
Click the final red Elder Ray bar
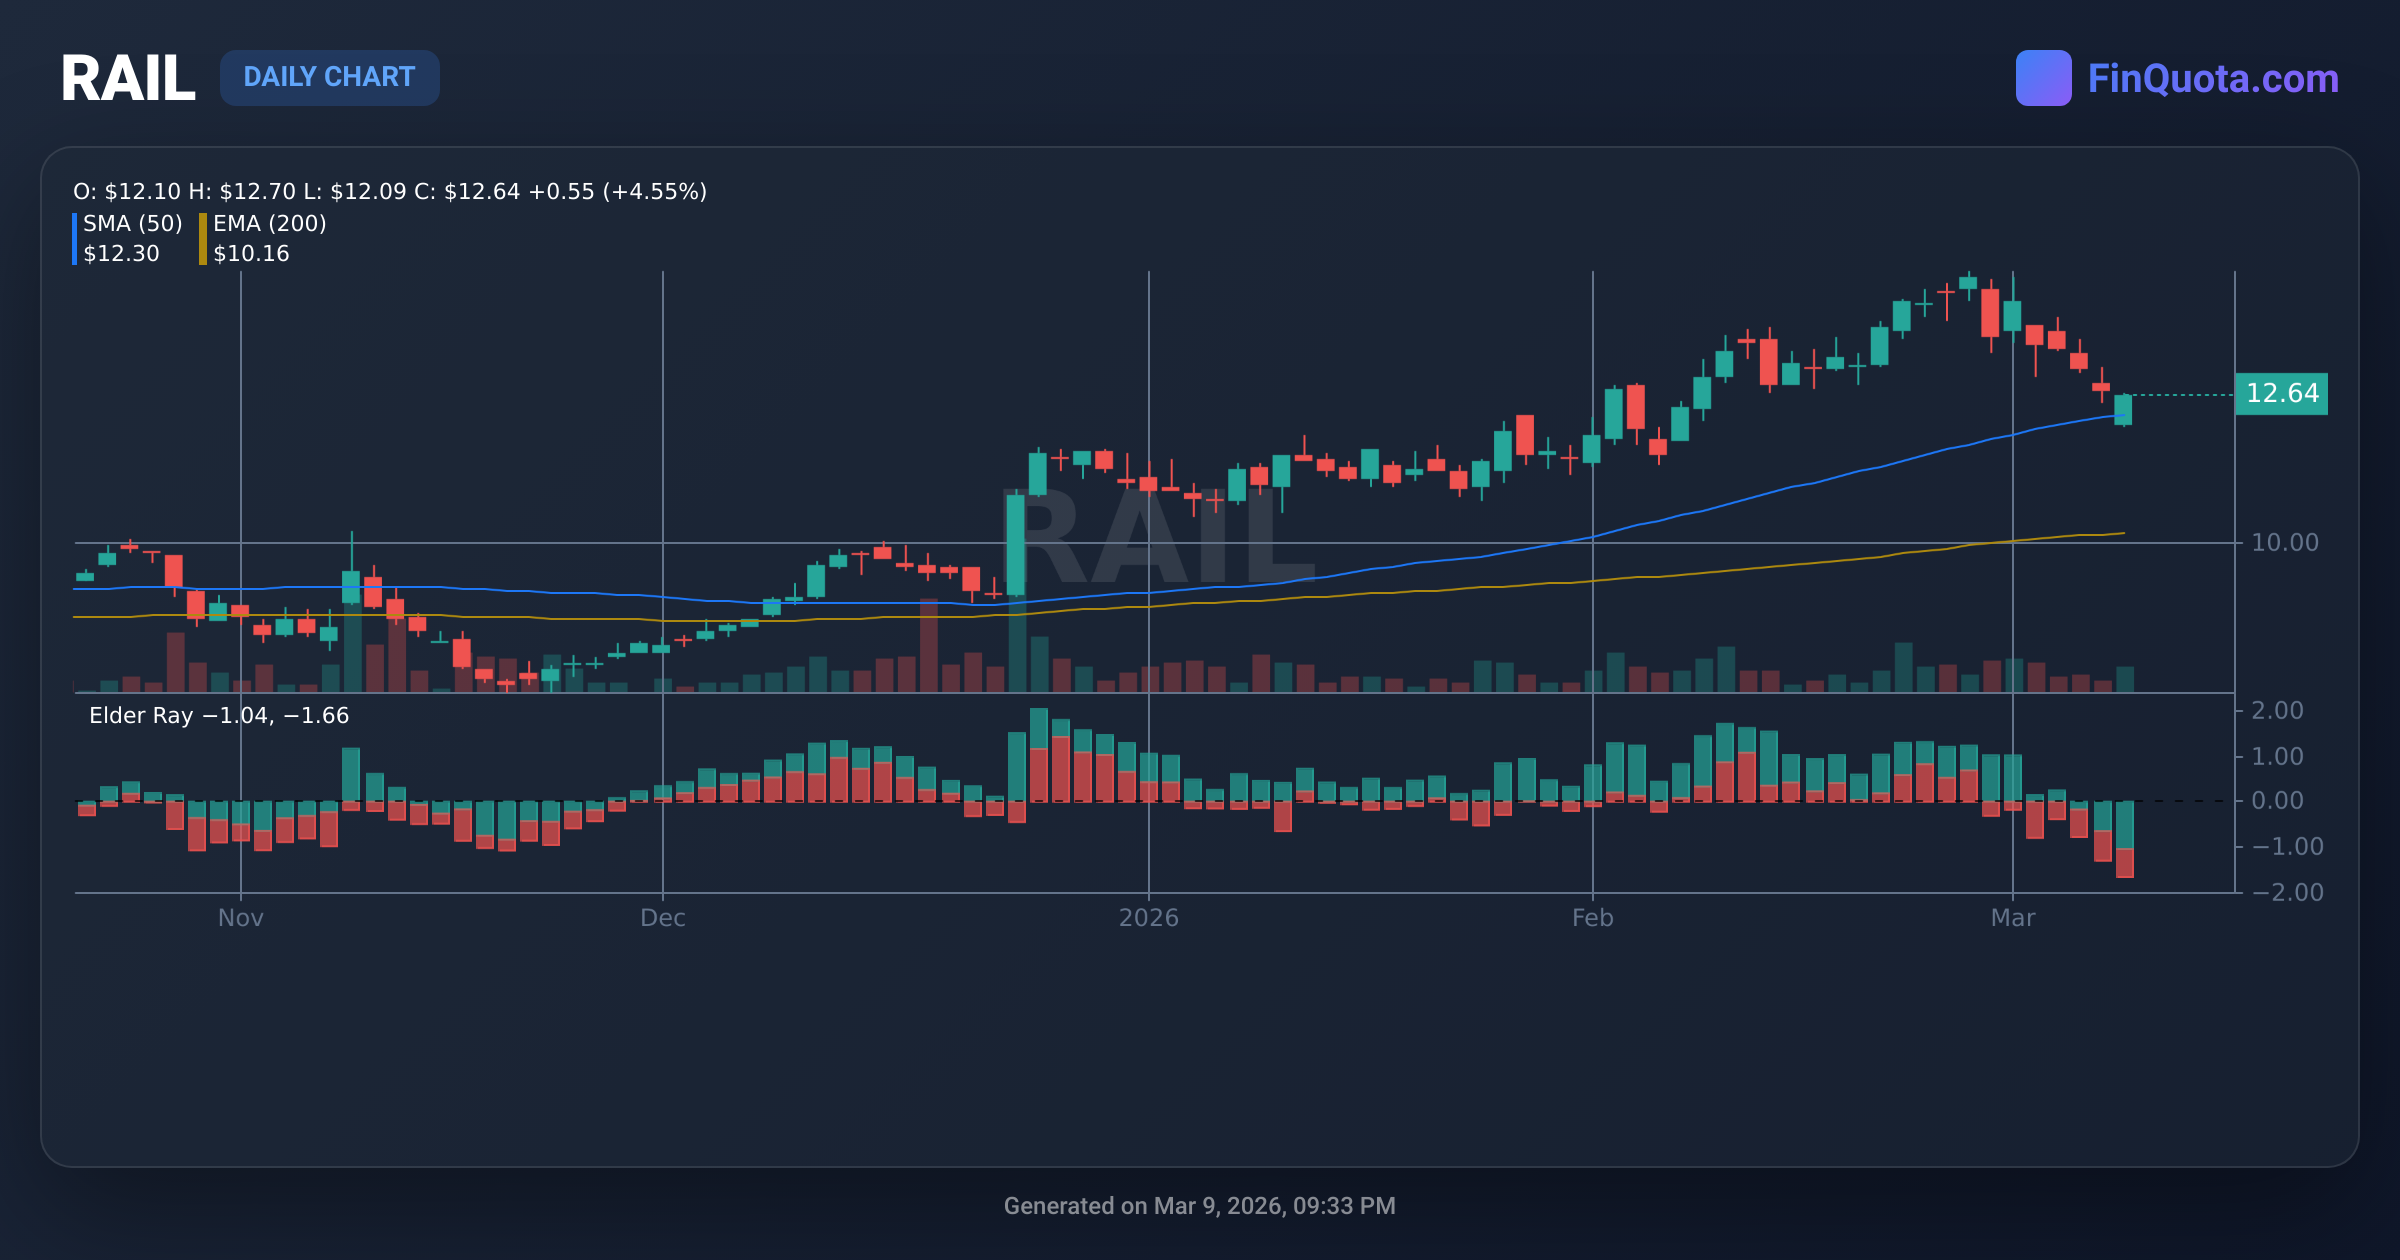[2125, 863]
